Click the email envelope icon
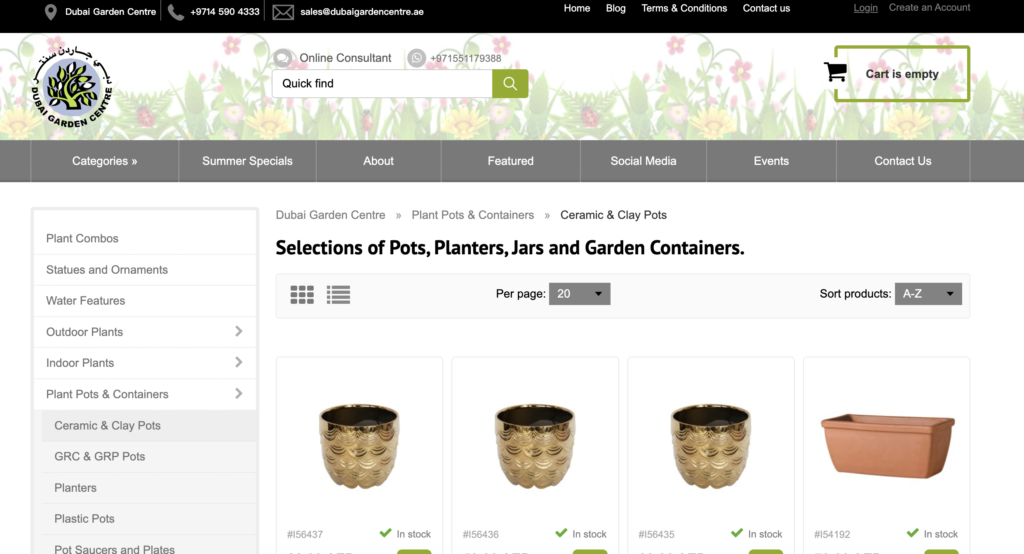Screen dimensions: 1024x554 point(283,12)
